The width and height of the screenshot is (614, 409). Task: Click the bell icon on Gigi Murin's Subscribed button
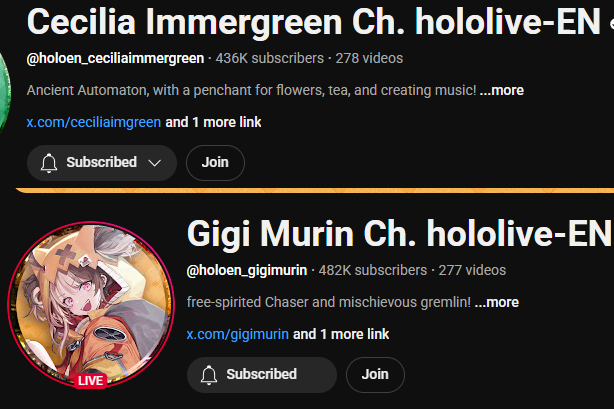click(209, 375)
